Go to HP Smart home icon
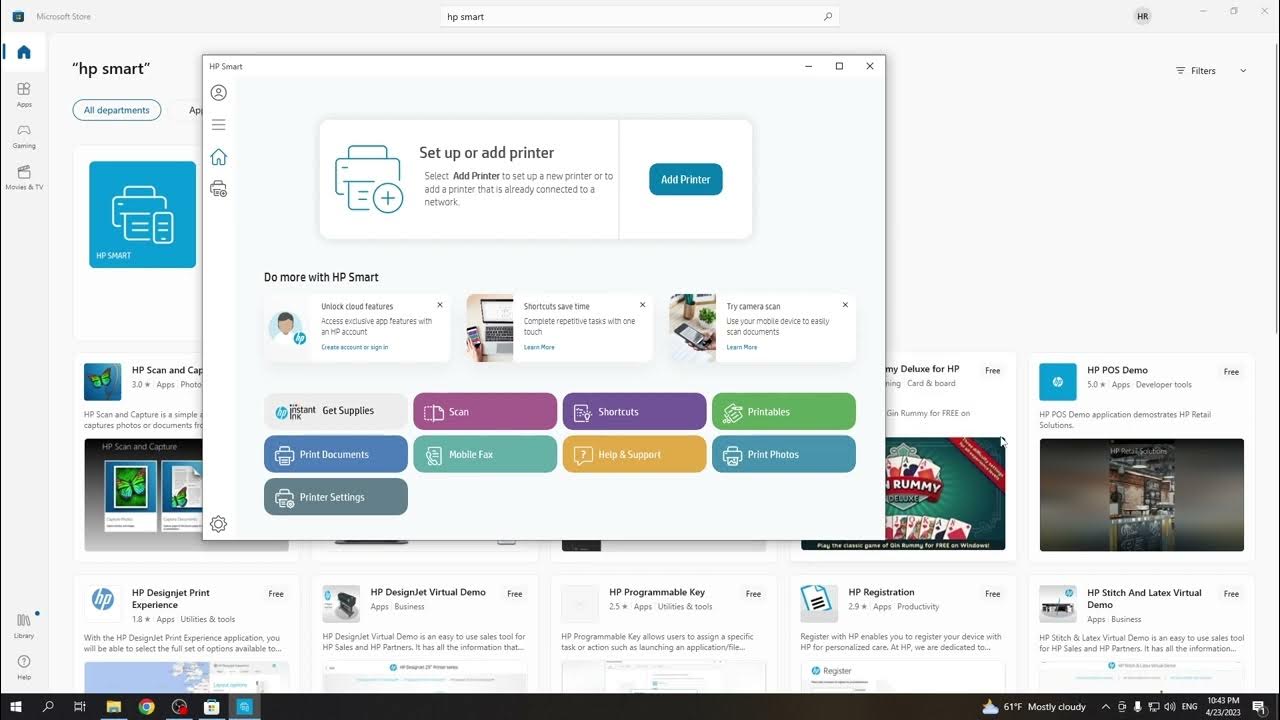 (x=218, y=157)
